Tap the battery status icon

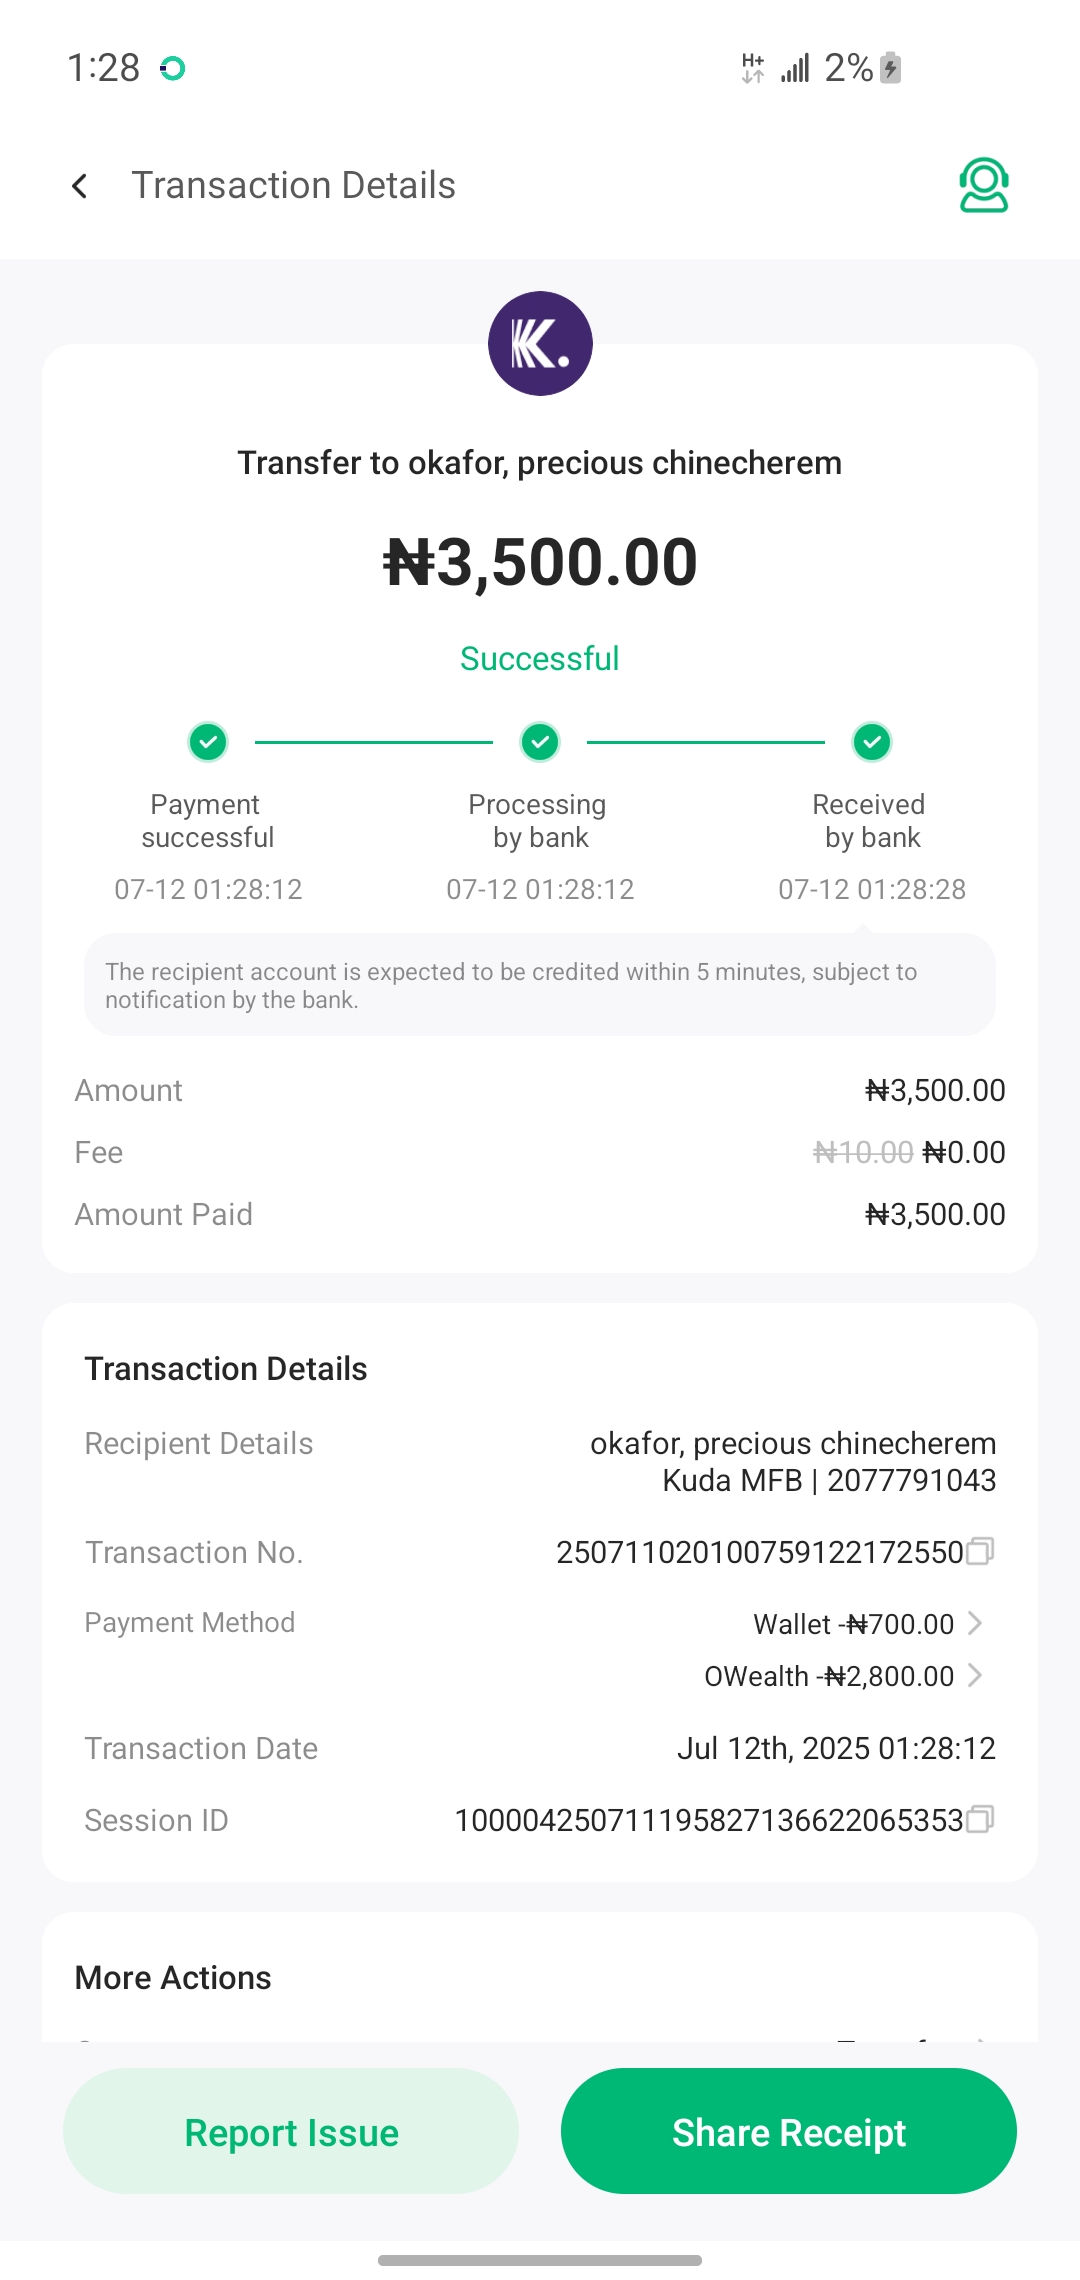(x=891, y=68)
